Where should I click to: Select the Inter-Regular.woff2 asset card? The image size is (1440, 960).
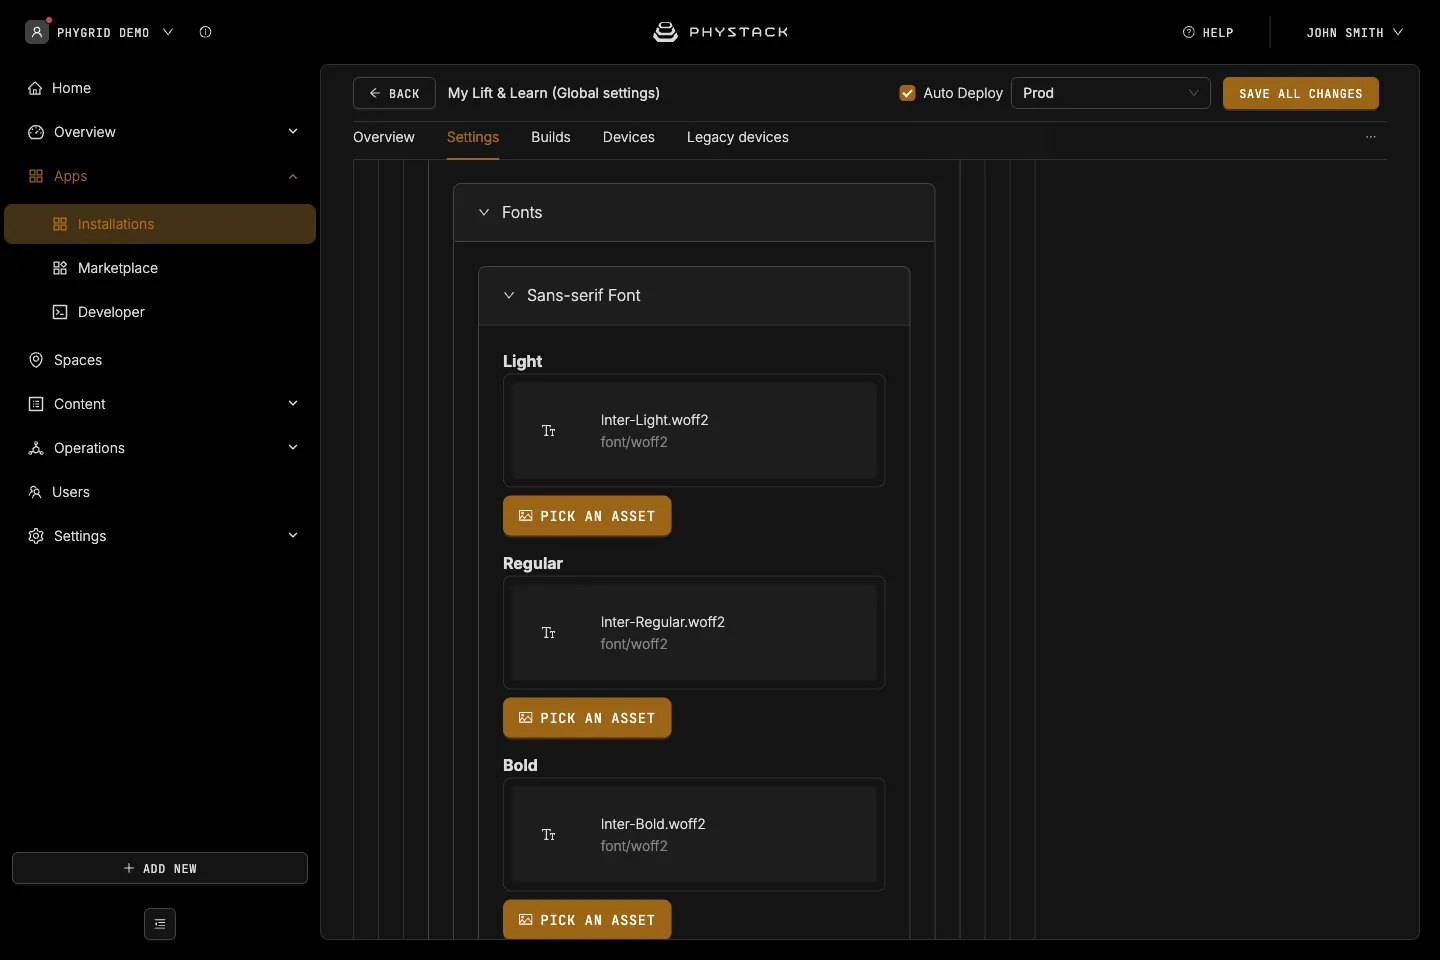[x=694, y=633]
